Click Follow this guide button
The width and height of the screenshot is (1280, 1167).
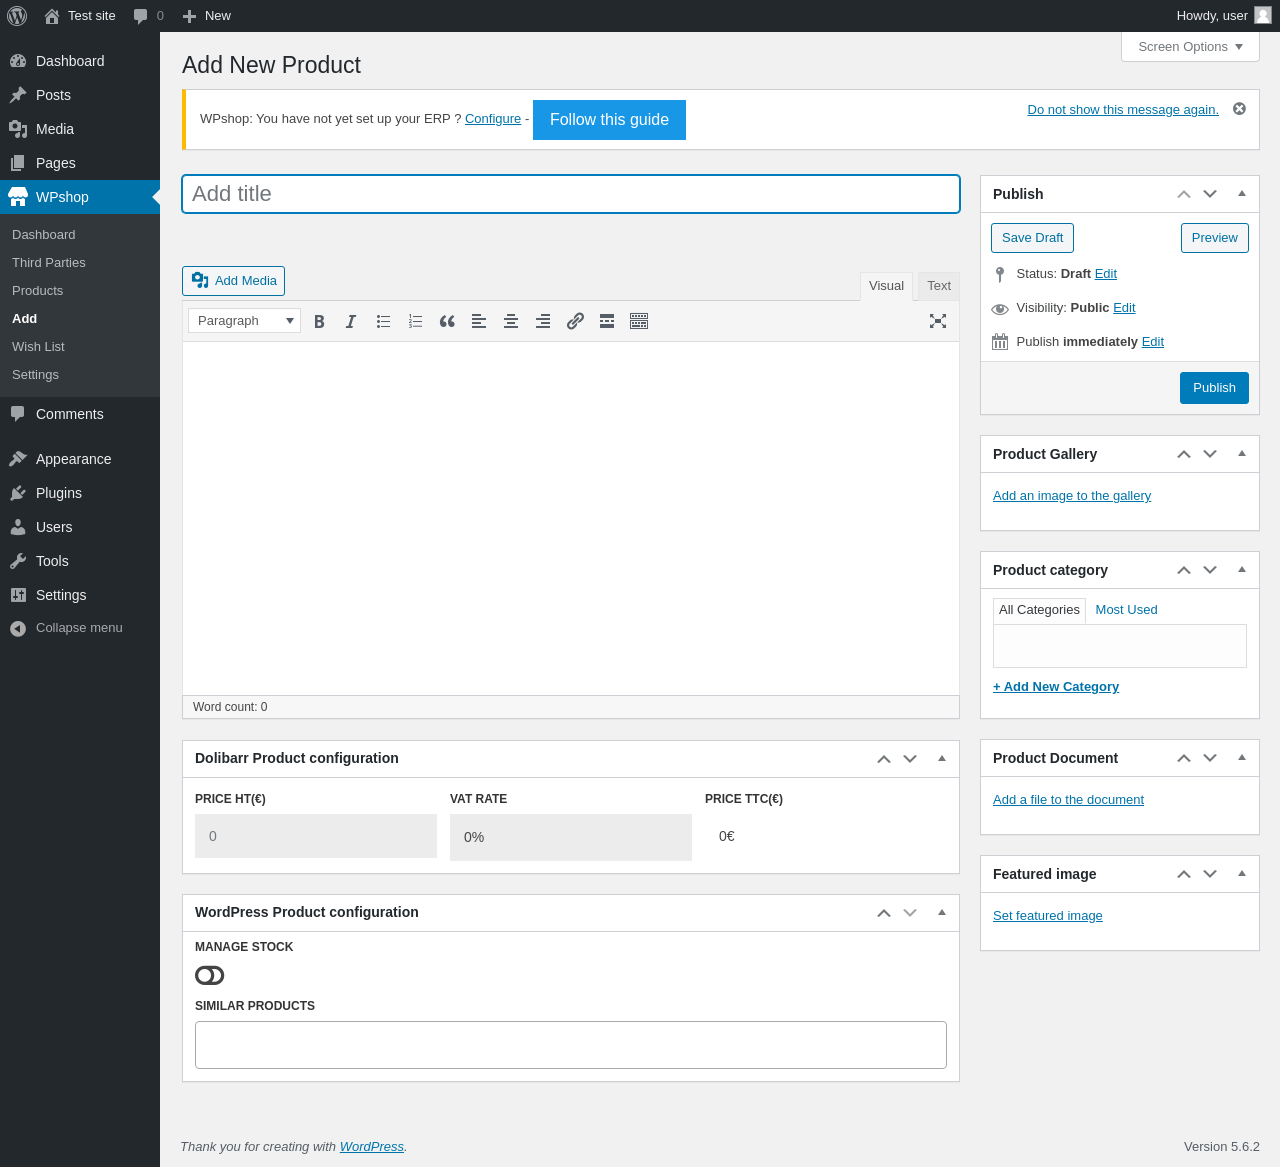click(x=609, y=120)
